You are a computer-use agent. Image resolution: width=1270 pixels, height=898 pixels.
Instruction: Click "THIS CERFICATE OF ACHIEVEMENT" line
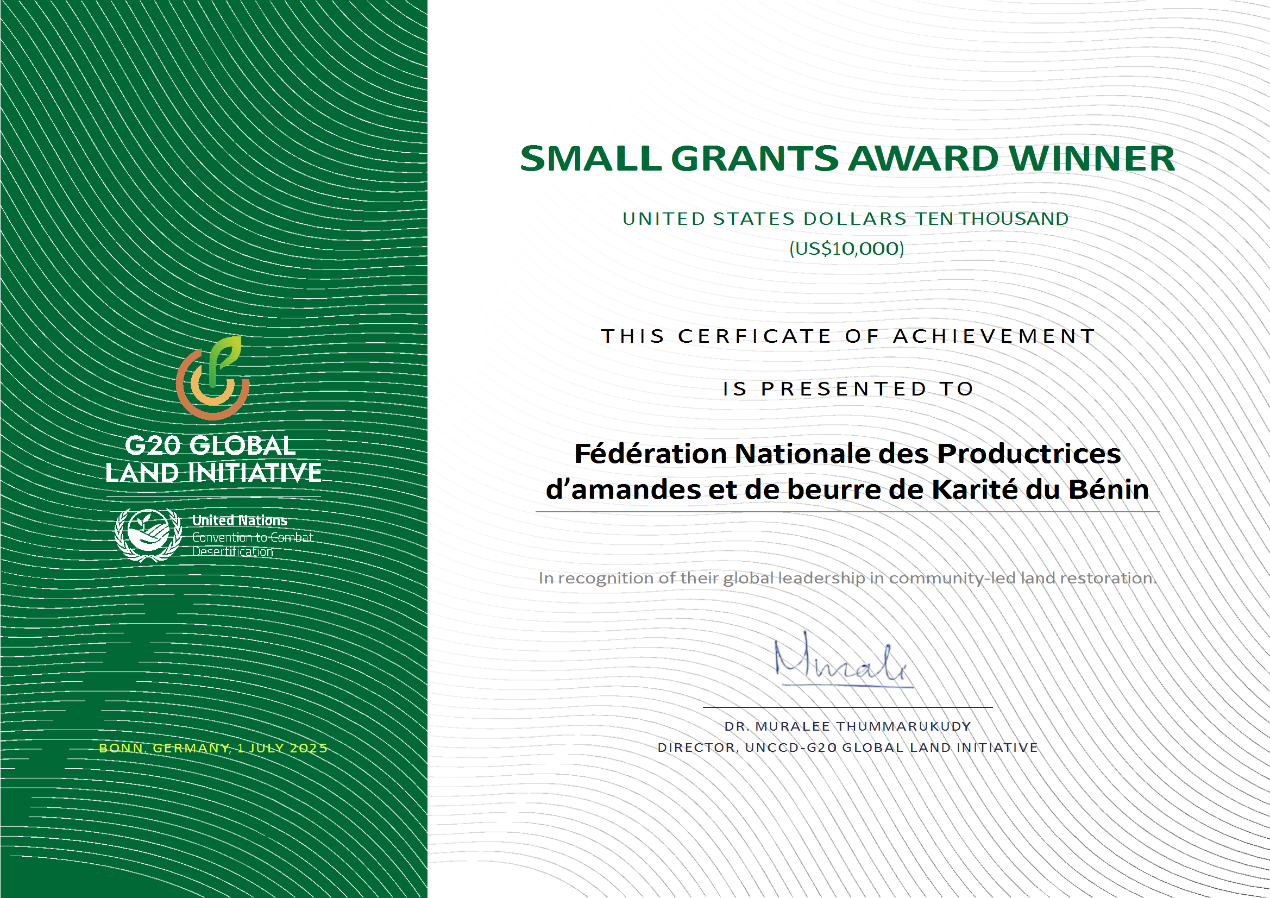pyautogui.click(x=848, y=336)
